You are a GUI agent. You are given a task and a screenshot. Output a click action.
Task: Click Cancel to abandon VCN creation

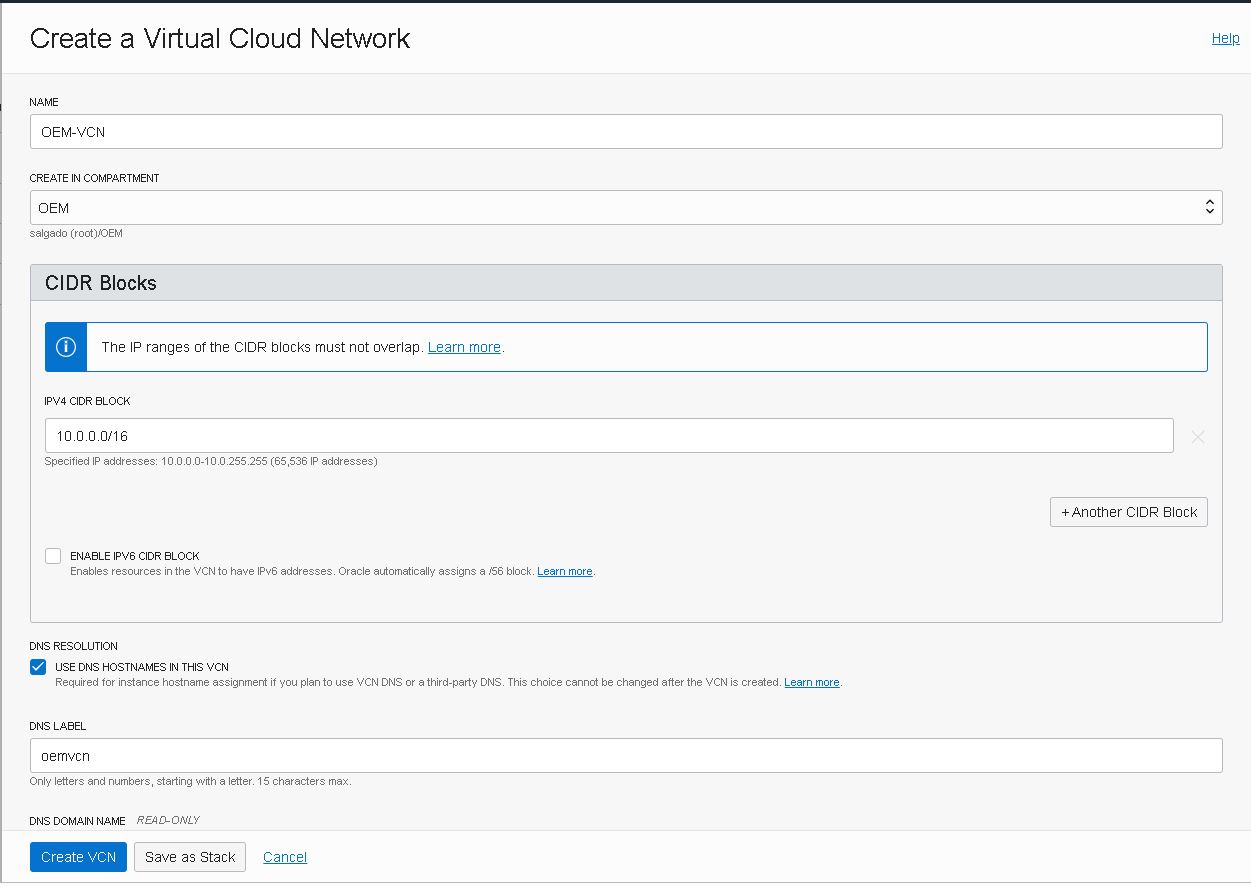(284, 856)
